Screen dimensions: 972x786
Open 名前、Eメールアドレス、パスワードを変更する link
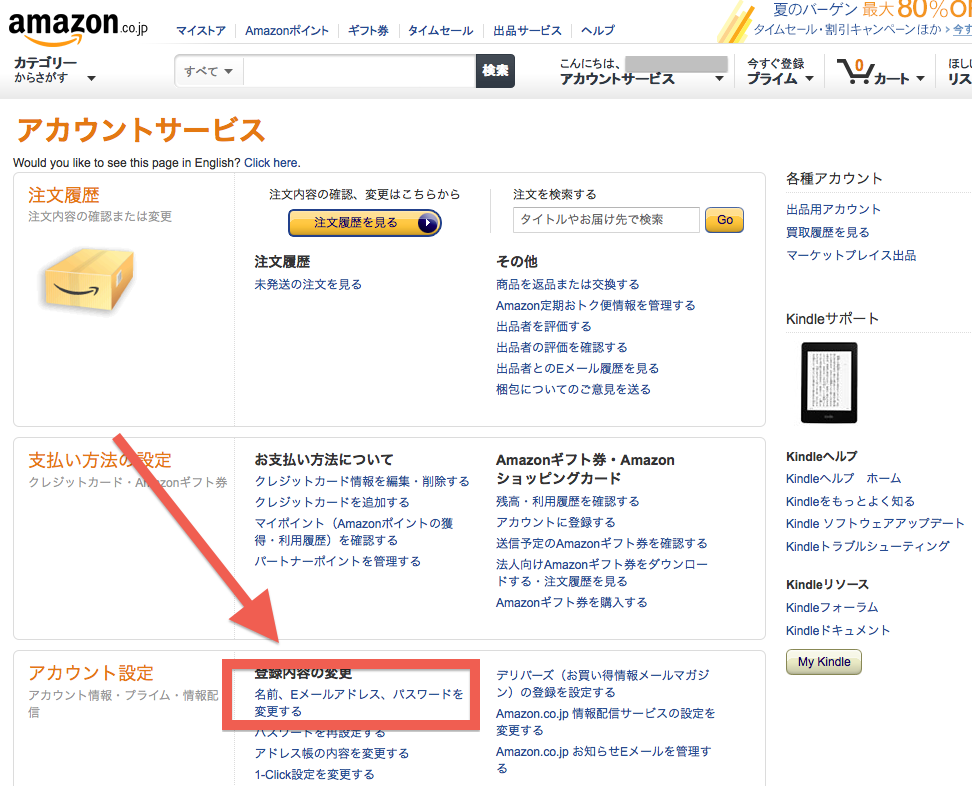click(x=359, y=702)
